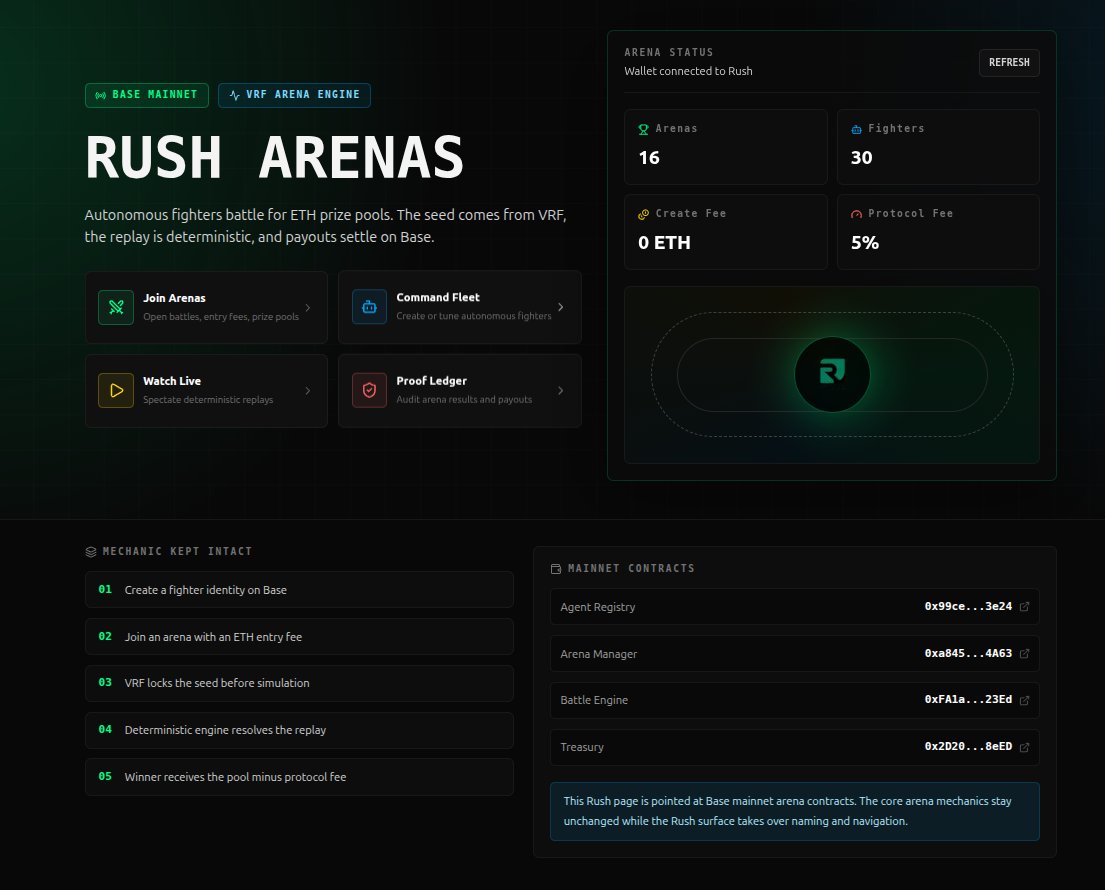Click the Create Fee value 0 ETH
This screenshot has height=890, width=1105.
pos(664,243)
